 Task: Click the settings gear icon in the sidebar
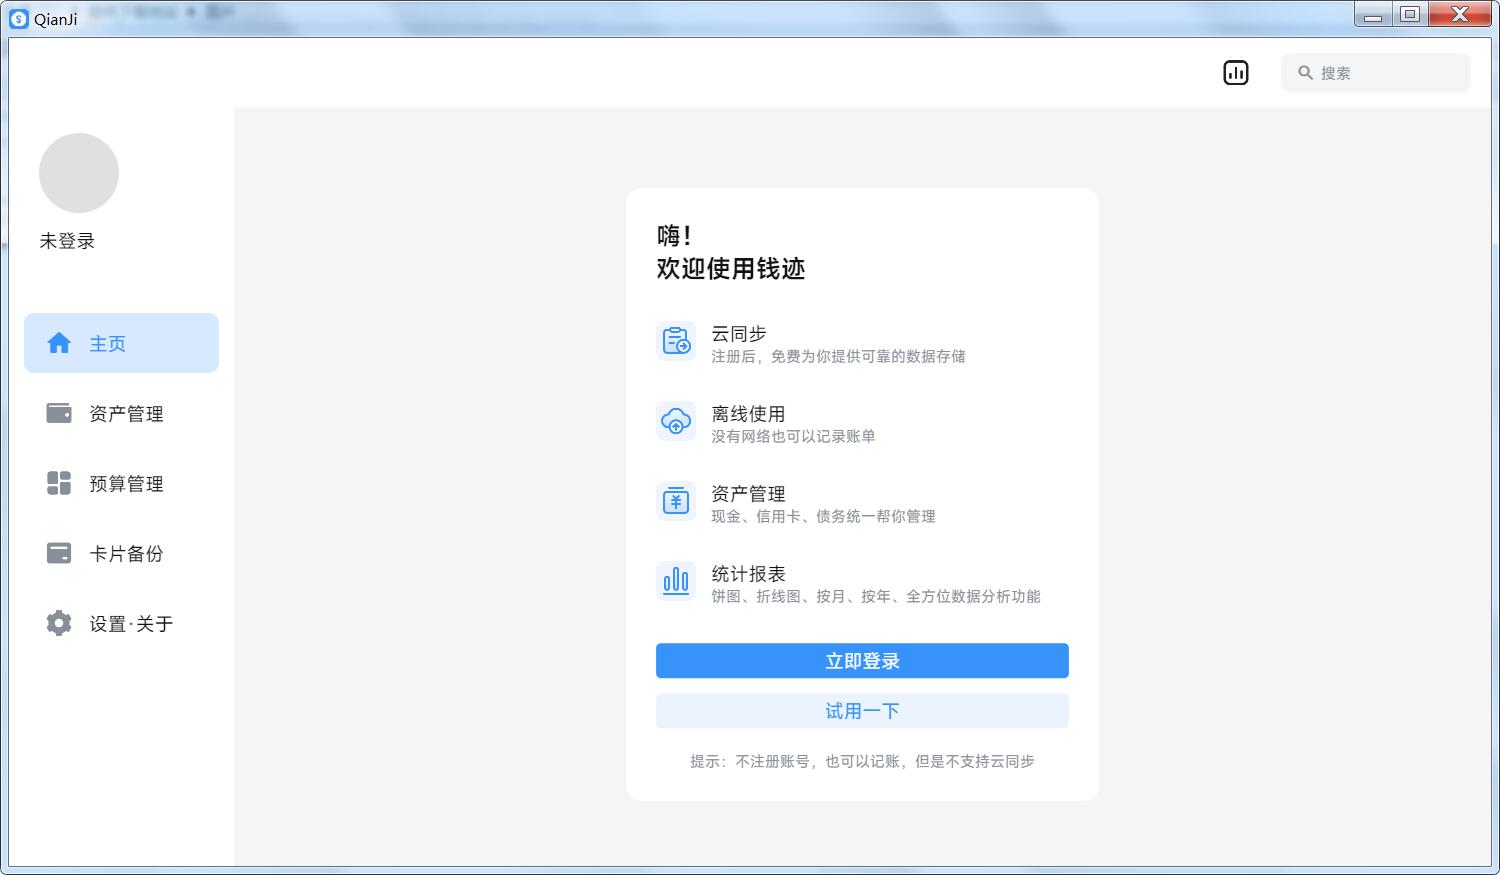(x=59, y=623)
